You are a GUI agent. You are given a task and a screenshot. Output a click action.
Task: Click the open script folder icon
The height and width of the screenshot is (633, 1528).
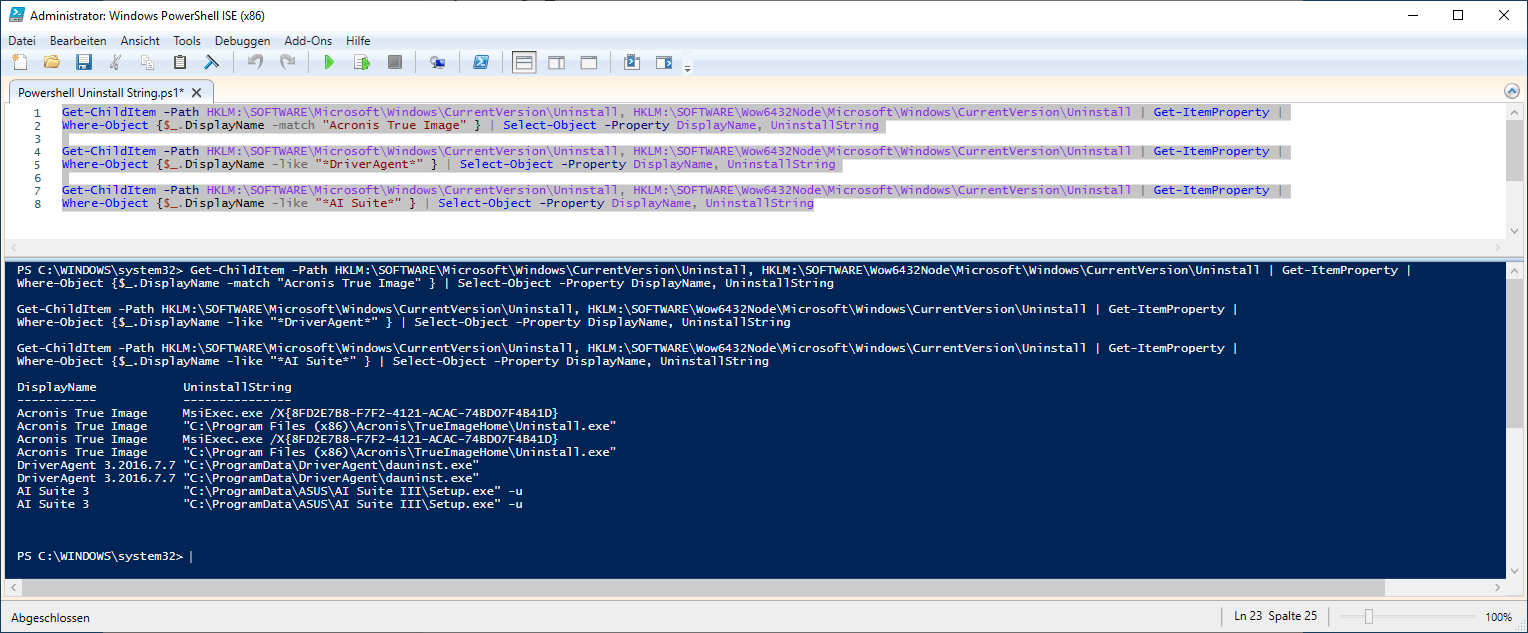(x=52, y=63)
